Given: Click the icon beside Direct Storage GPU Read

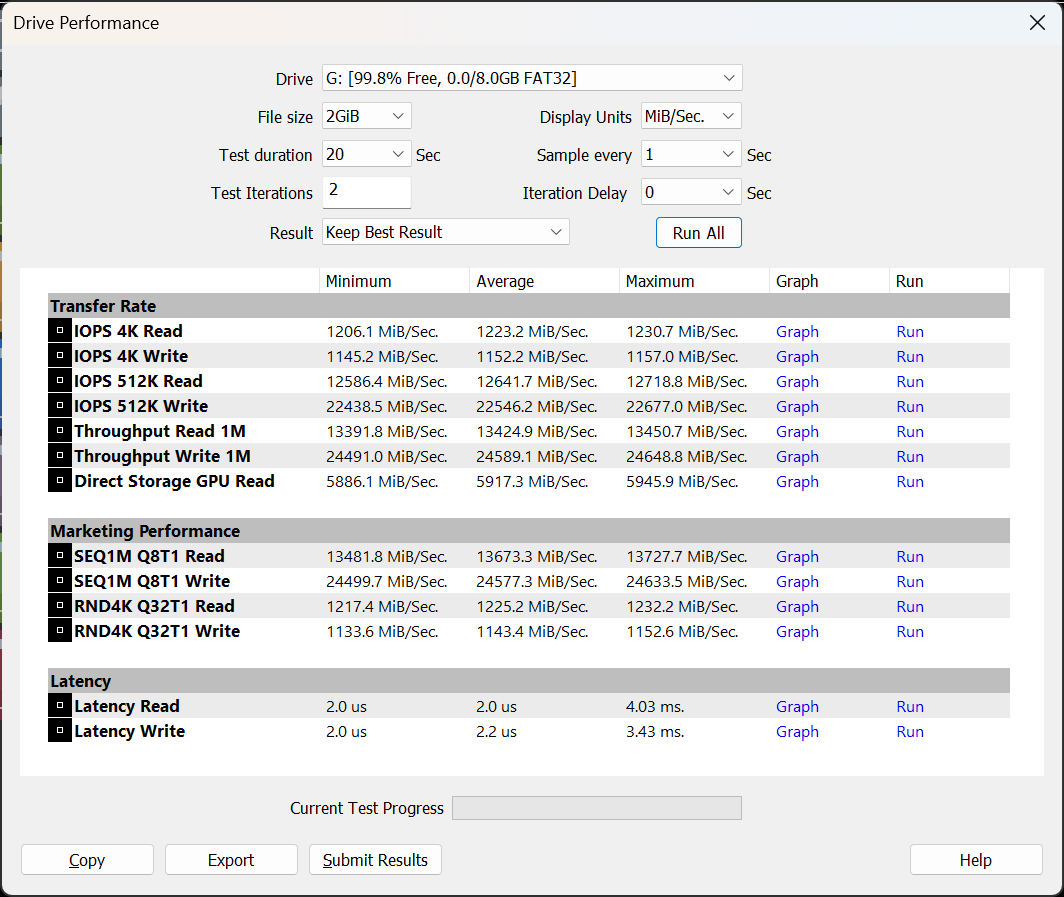Looking at the screenshot, I should click(60, 481).
